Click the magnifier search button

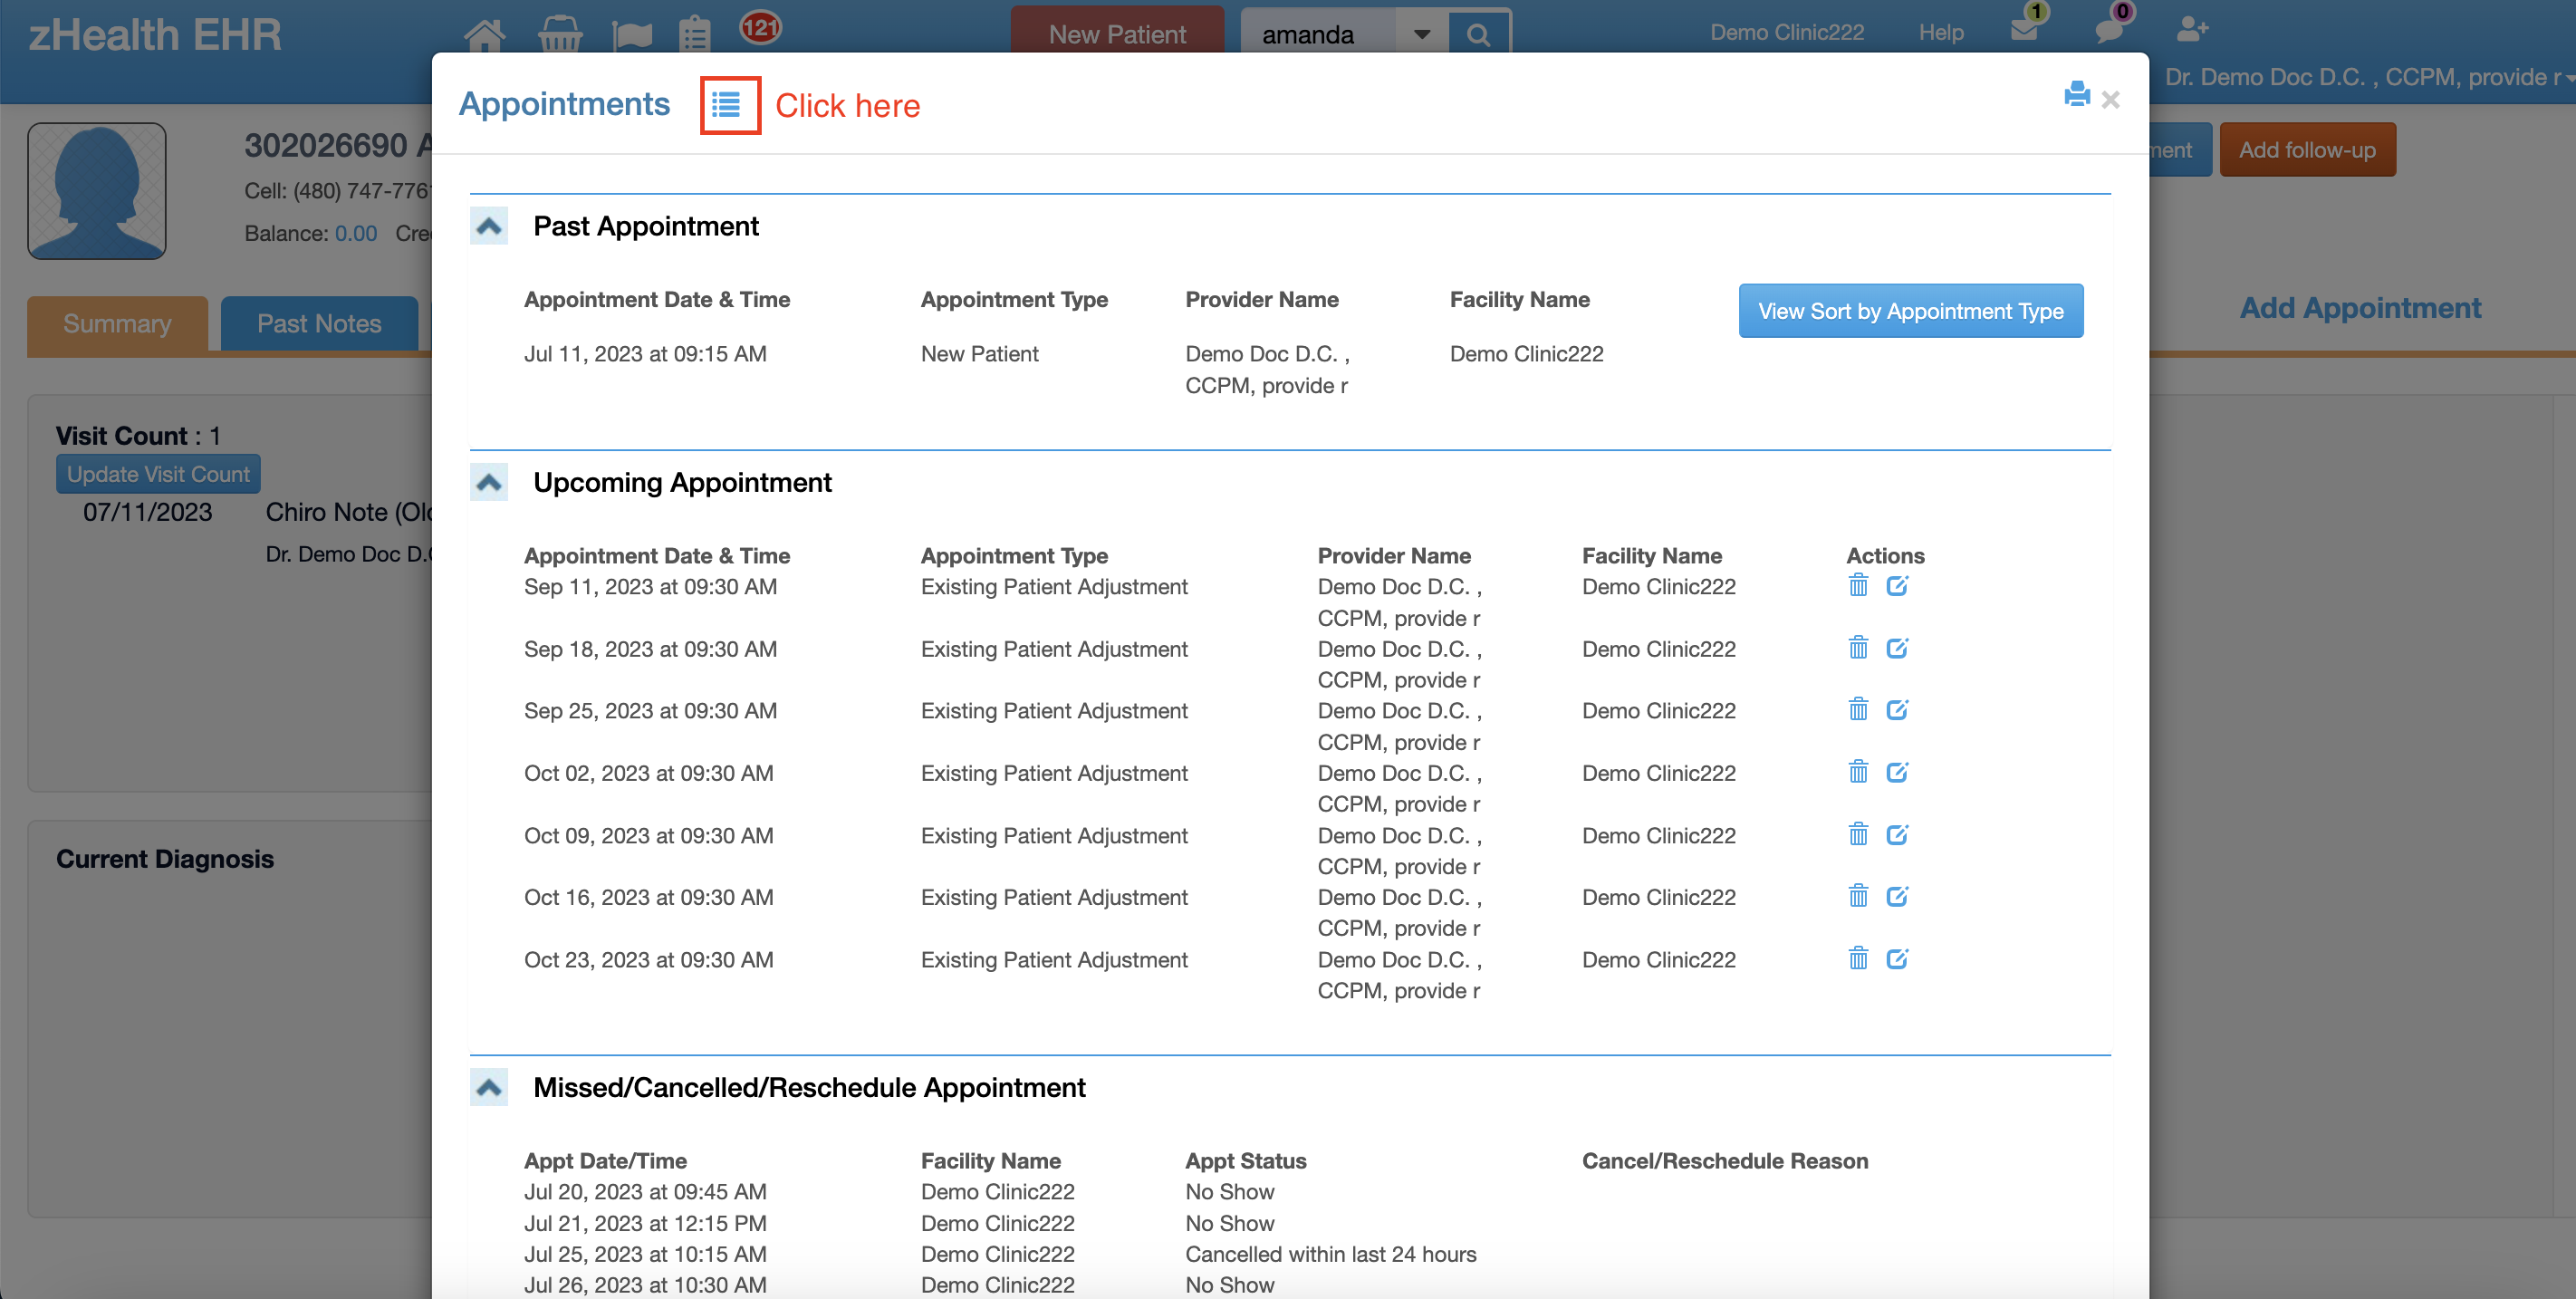point(1479,35)
